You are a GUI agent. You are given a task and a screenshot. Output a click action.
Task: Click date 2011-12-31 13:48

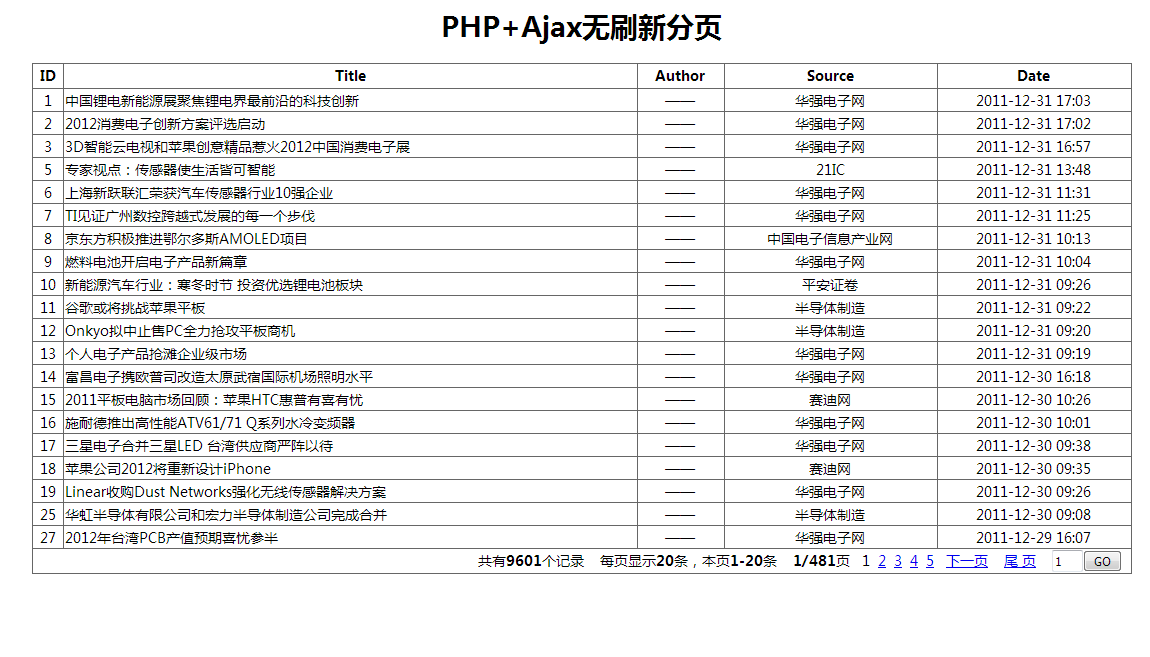click(1033, 170)
